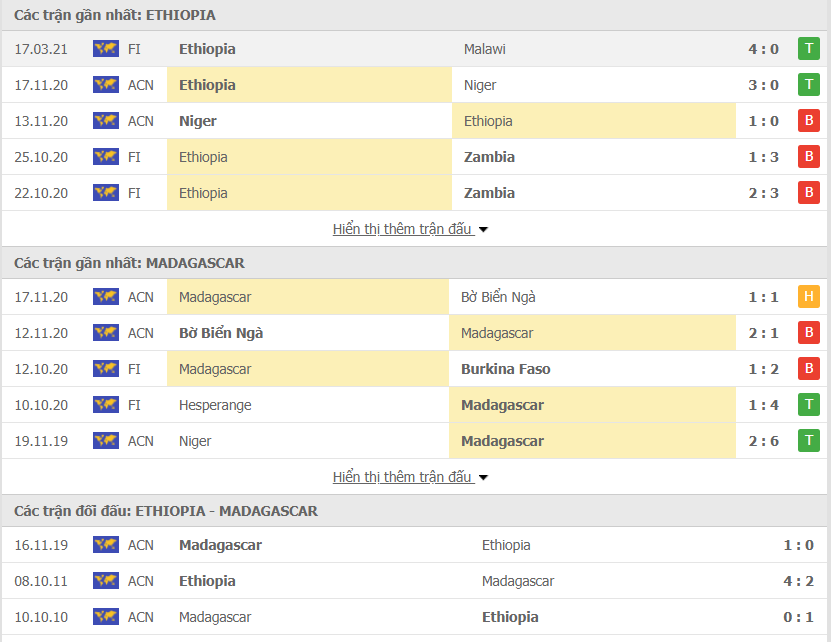The image size is (831, 642).
Task: Select the ACN flag icon beside Ethiopia vs Niger
Action: [105, 84]
